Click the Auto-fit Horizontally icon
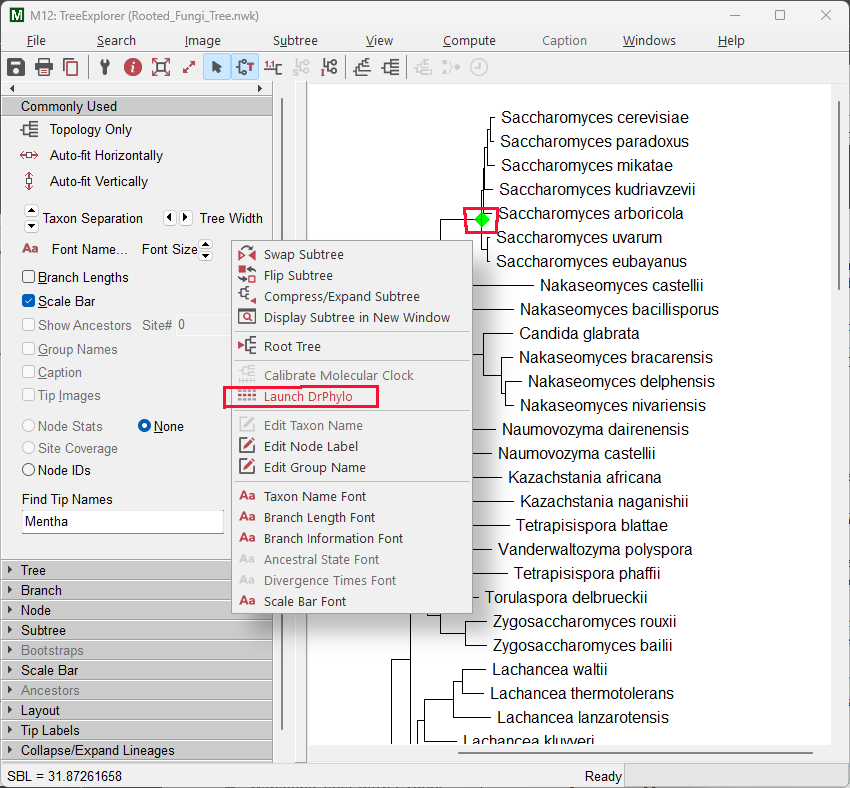 click(30, 155)
